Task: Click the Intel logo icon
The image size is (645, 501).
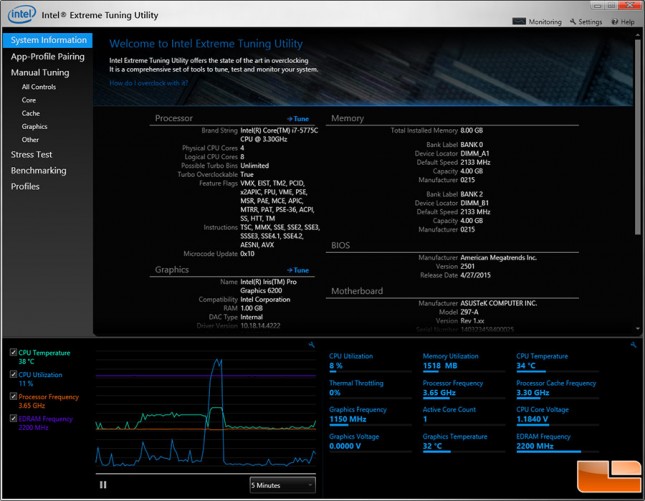Action: [x=22, y=14]
